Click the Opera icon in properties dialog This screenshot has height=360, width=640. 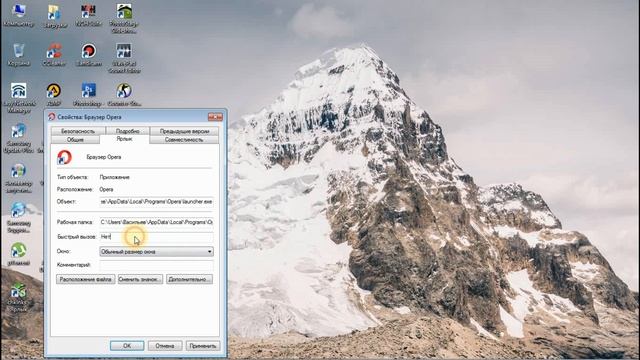point(64,157)
